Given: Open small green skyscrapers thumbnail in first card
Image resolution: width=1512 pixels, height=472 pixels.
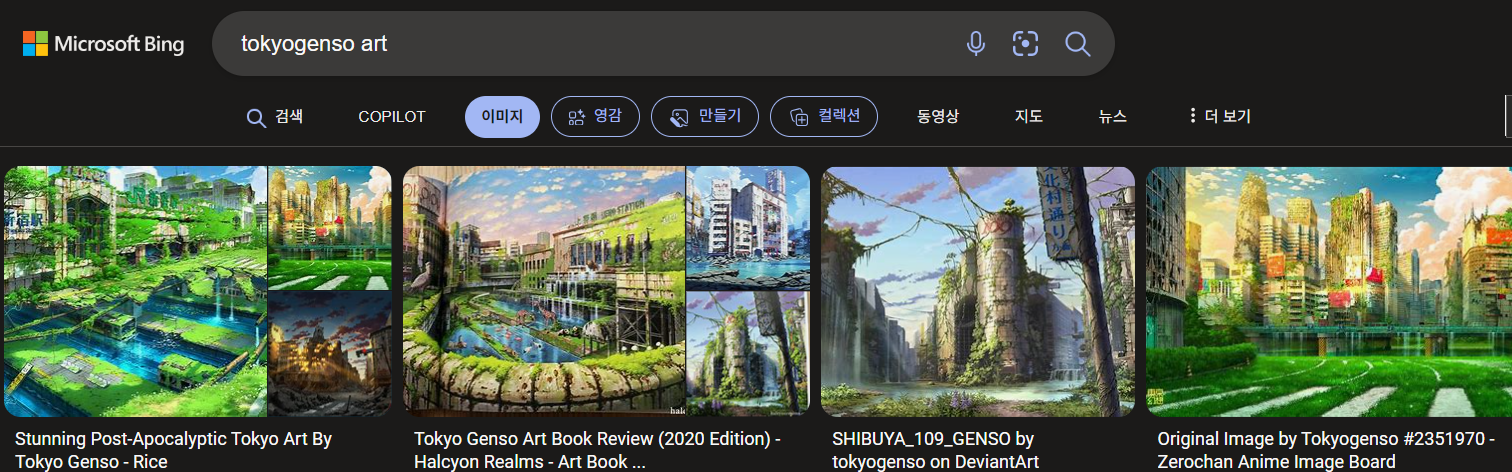Looking at the screenshot, I should 330,228.
